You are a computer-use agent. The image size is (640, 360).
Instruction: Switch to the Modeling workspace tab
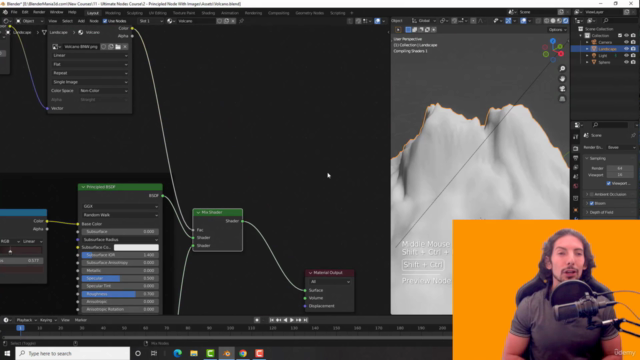tap(113, 13)
